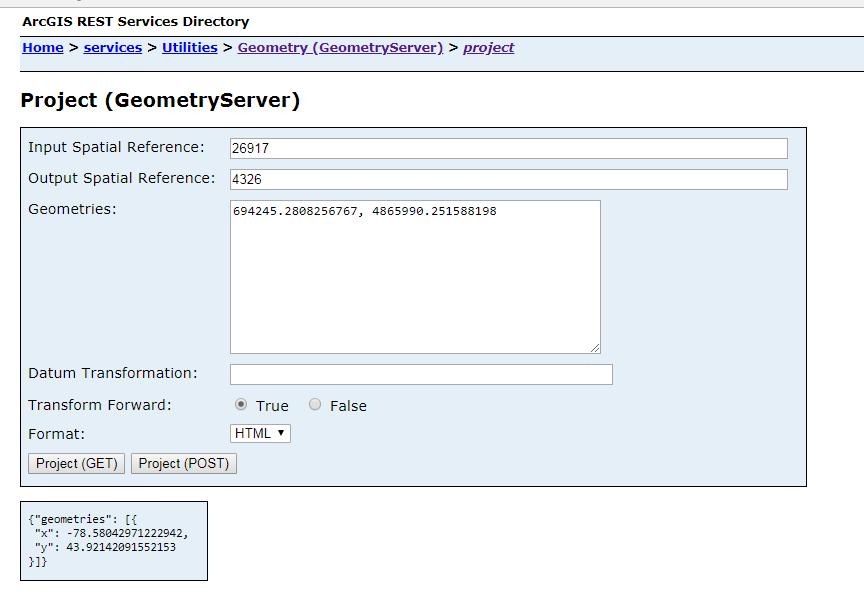Viewport: 864px width, 616px height.
Task: Open the Format HTML dropdown
Action: point(260,434)
